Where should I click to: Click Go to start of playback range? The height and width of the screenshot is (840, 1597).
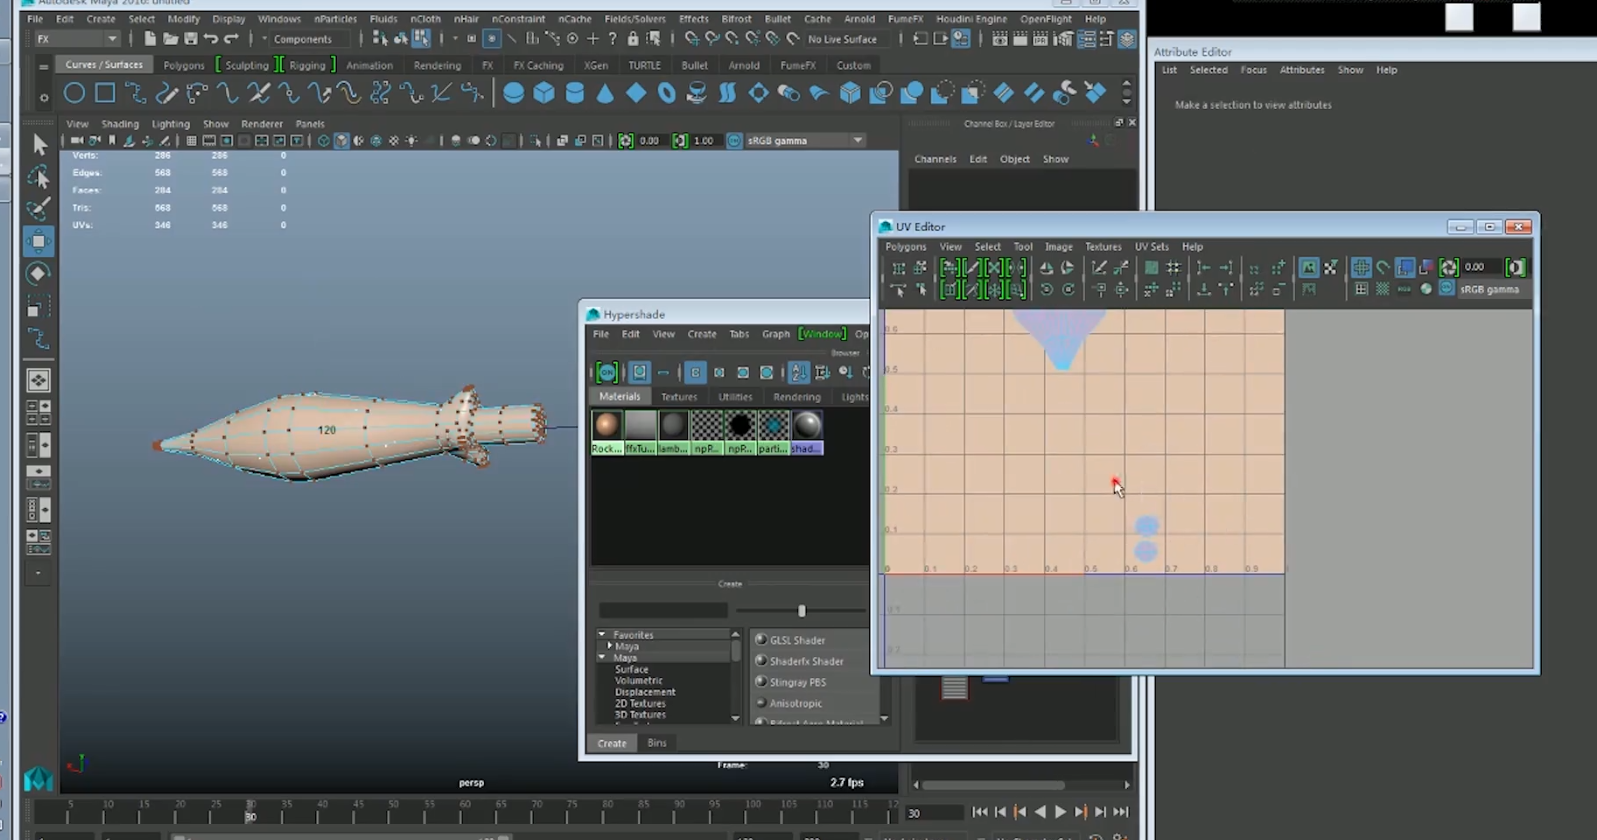[x=980, y=812]
